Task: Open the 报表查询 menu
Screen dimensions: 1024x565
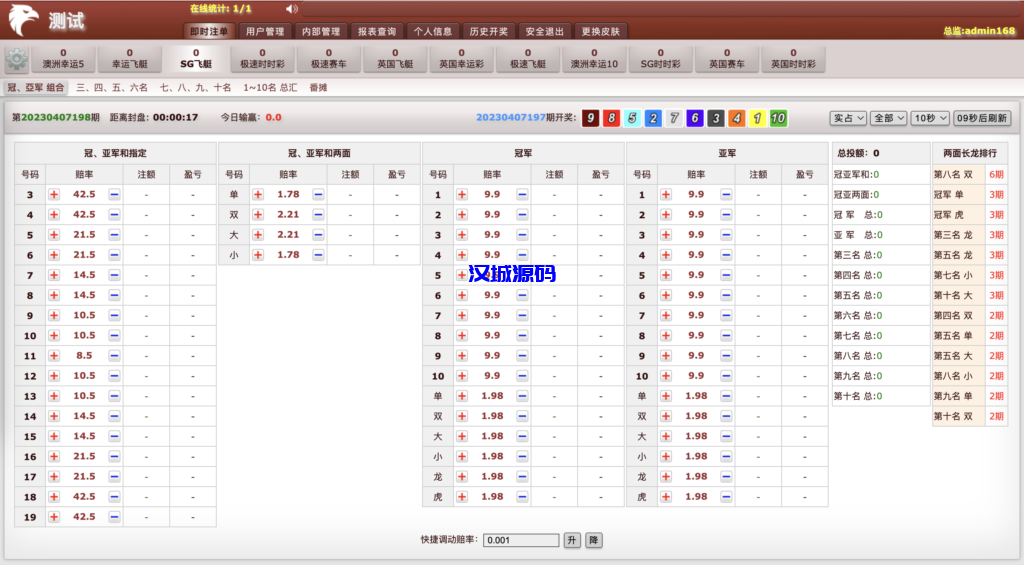Action: pyautogui.click(x=377, y=31)
